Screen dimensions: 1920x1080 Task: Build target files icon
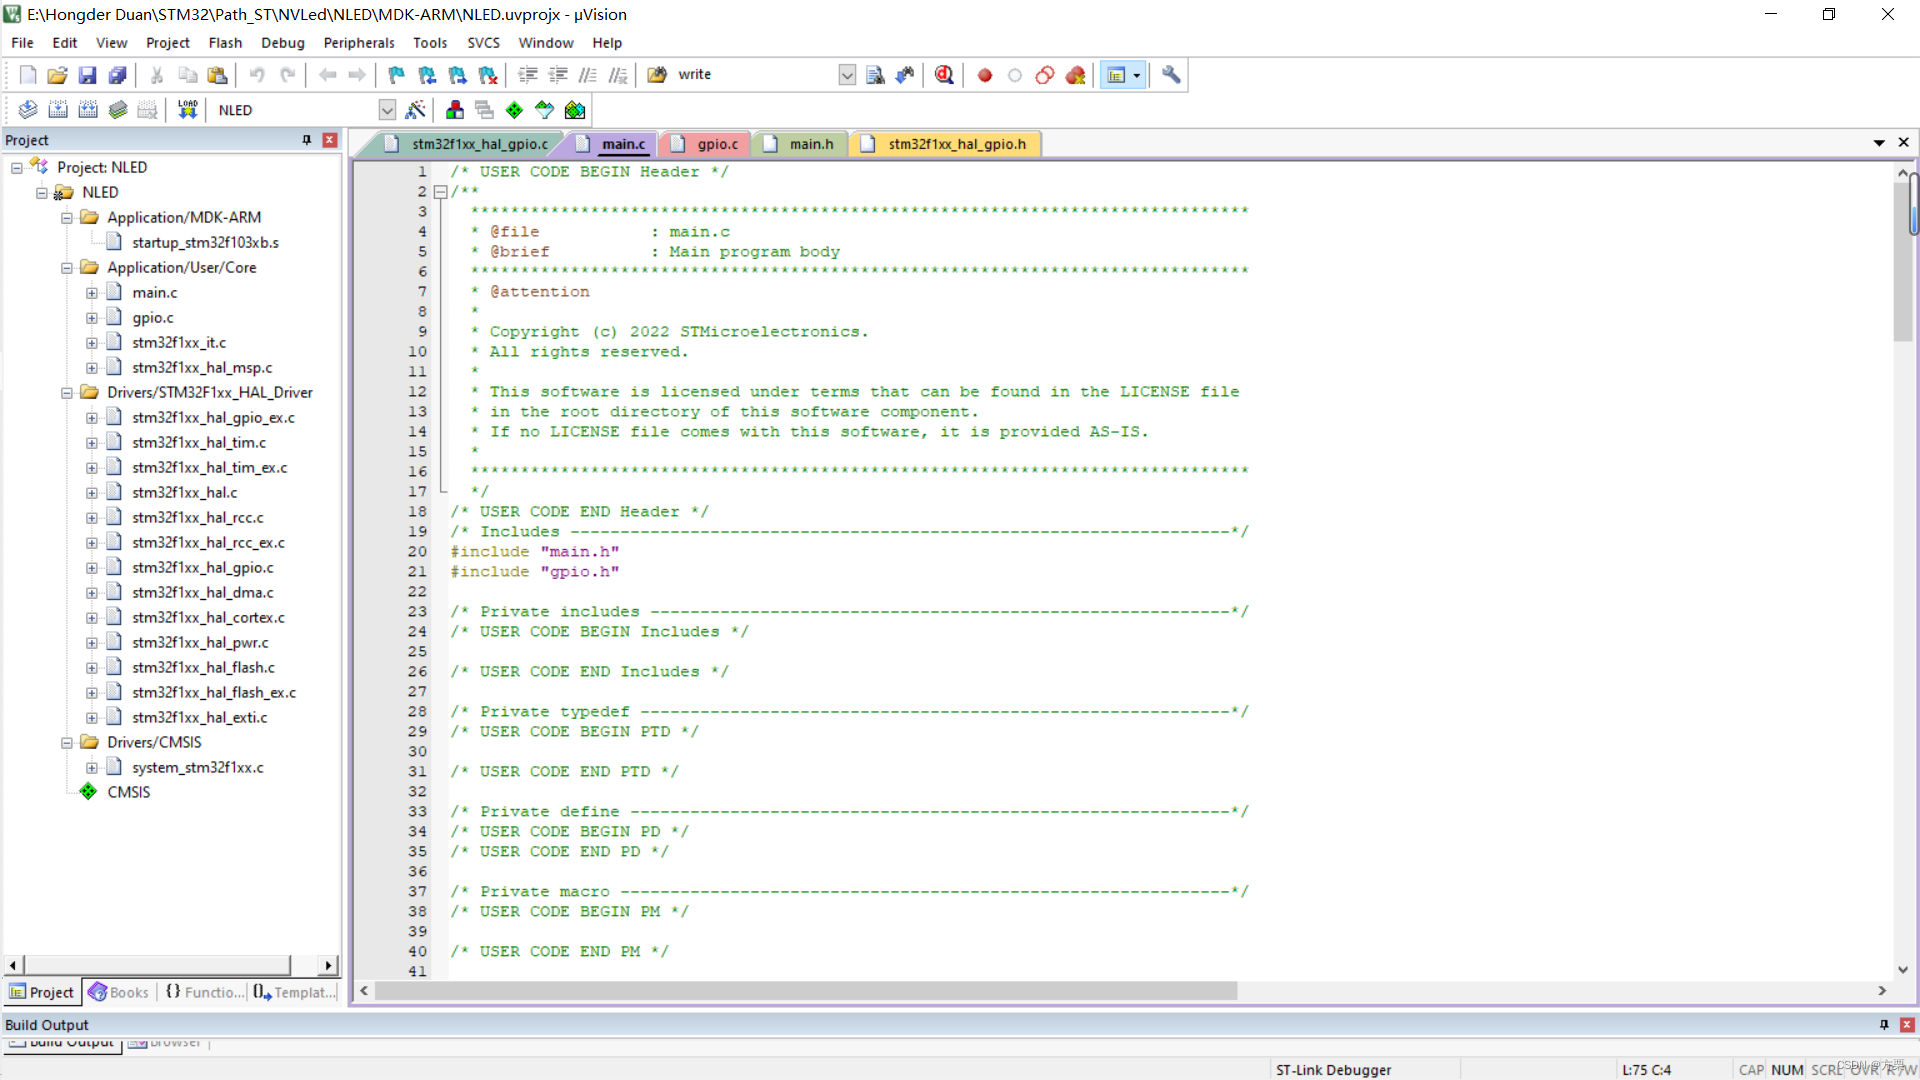coord(58,110)
